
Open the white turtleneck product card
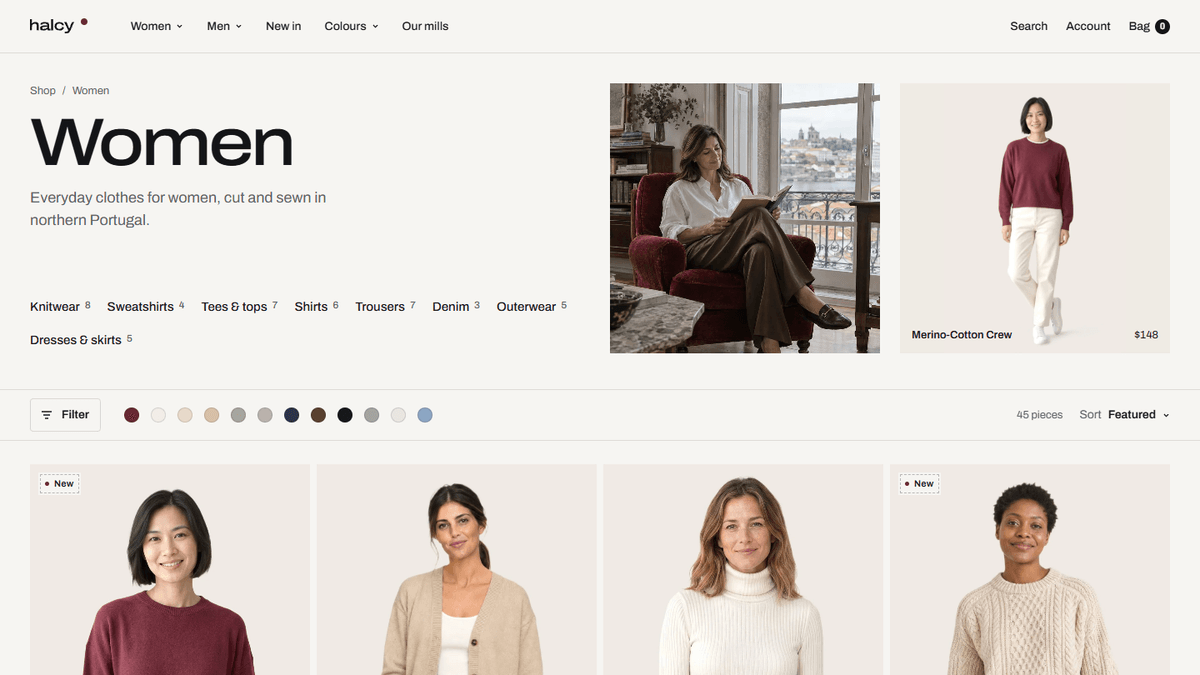pos(743,569)
